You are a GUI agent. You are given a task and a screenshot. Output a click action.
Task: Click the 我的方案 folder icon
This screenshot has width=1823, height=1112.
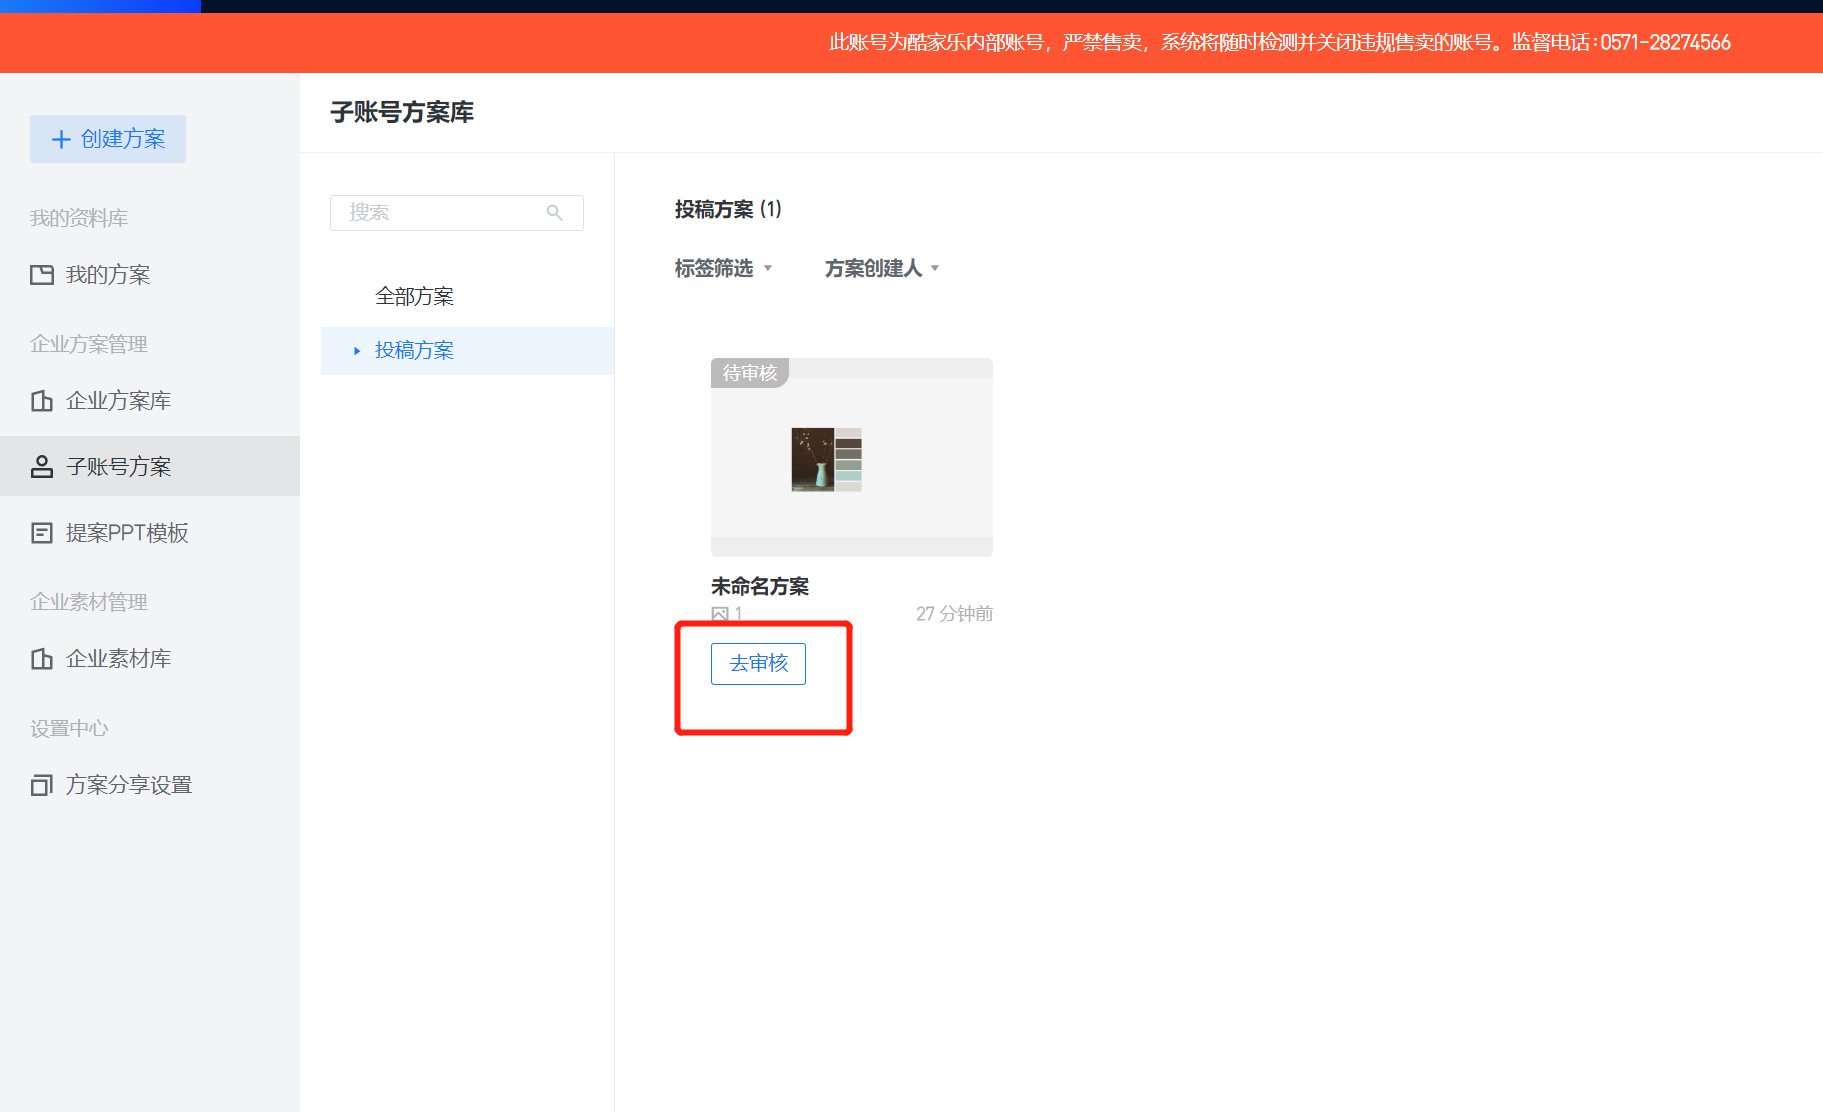[x=42, y=275]
